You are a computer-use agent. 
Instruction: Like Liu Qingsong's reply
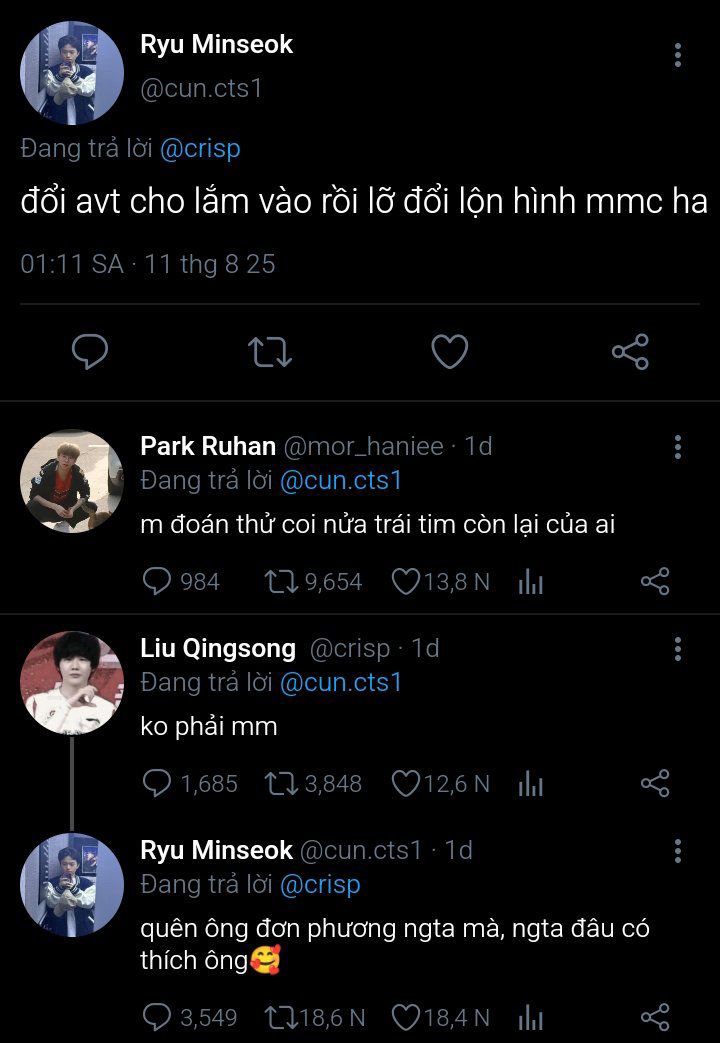click(405, 784)
